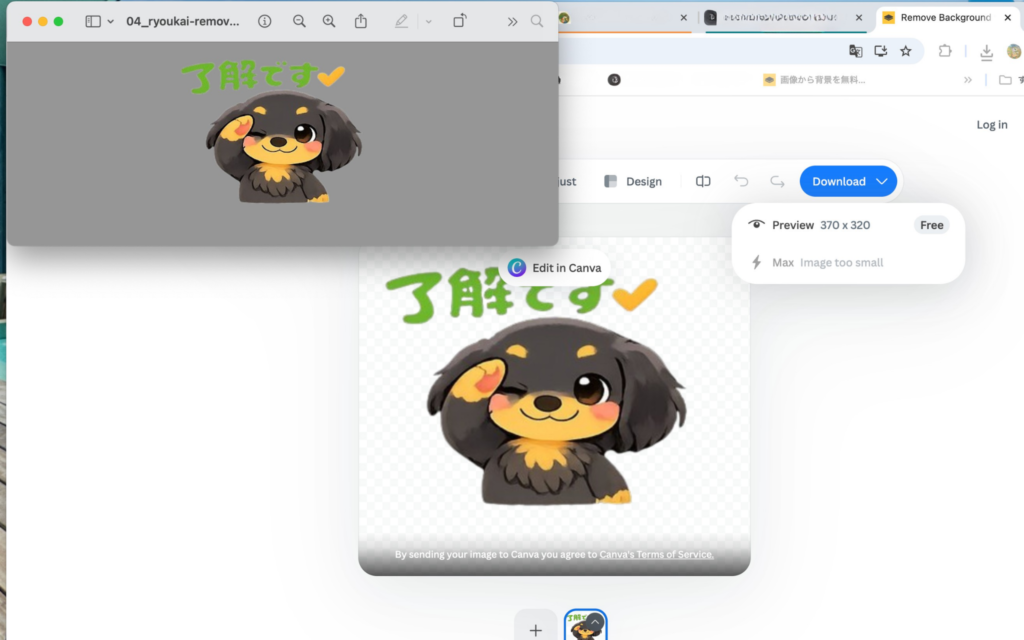Close the Remove Background browser tab
The width and height of the screenshot is (1024, 640).
coord(1008,18)
